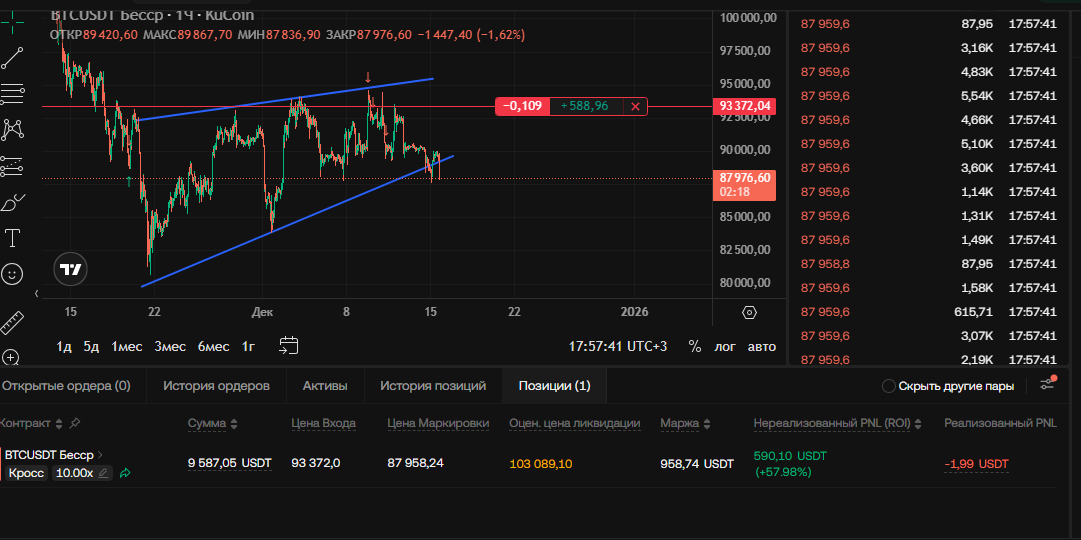Open the emoji icons tool
1081x540 pixels.
[12, 274]
